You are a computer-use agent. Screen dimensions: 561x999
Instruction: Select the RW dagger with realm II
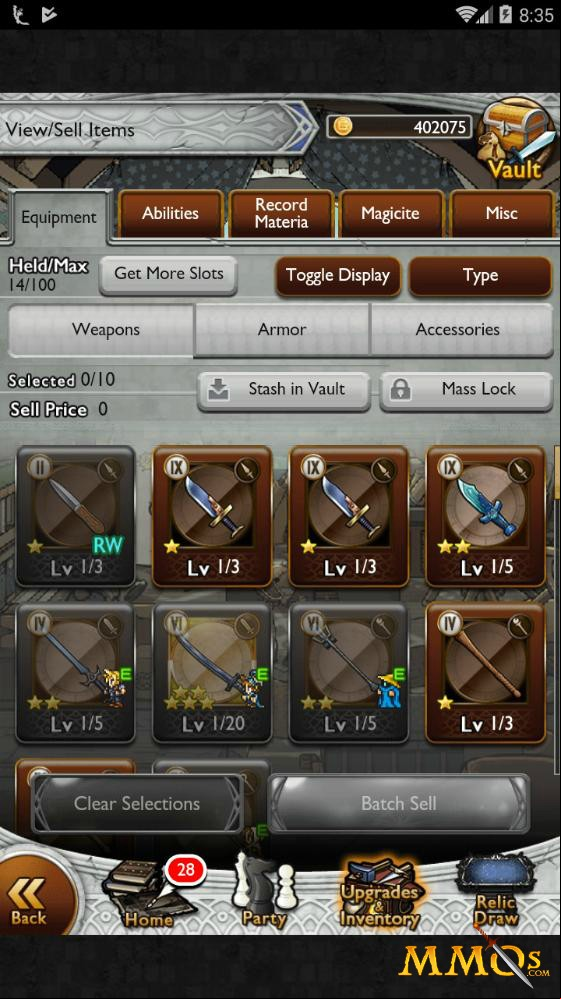tap(75, 516)
